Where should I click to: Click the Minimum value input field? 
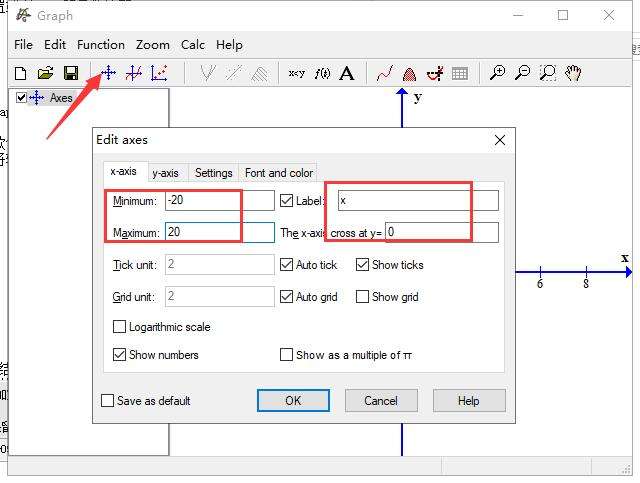(x=219, y=201)
